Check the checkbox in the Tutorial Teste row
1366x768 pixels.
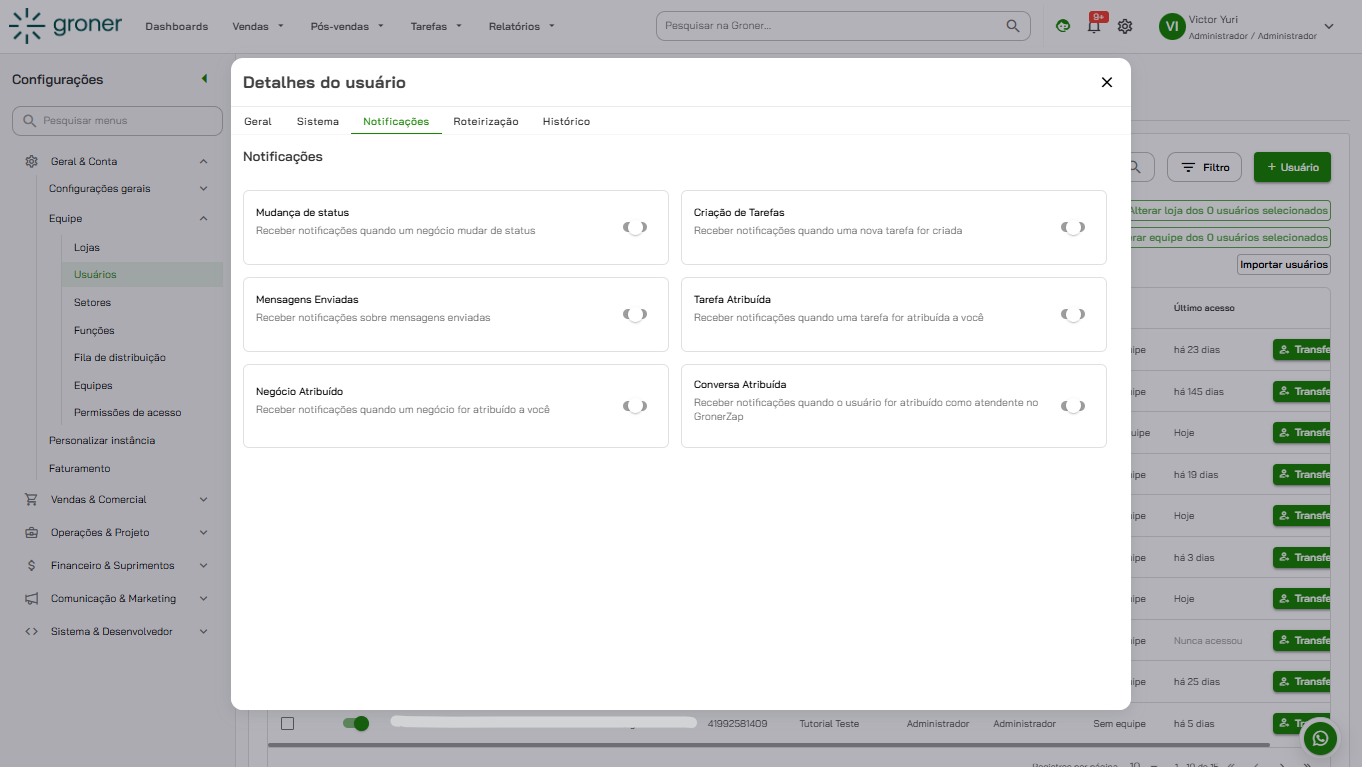pyautogui.click(x=287, y=723)
